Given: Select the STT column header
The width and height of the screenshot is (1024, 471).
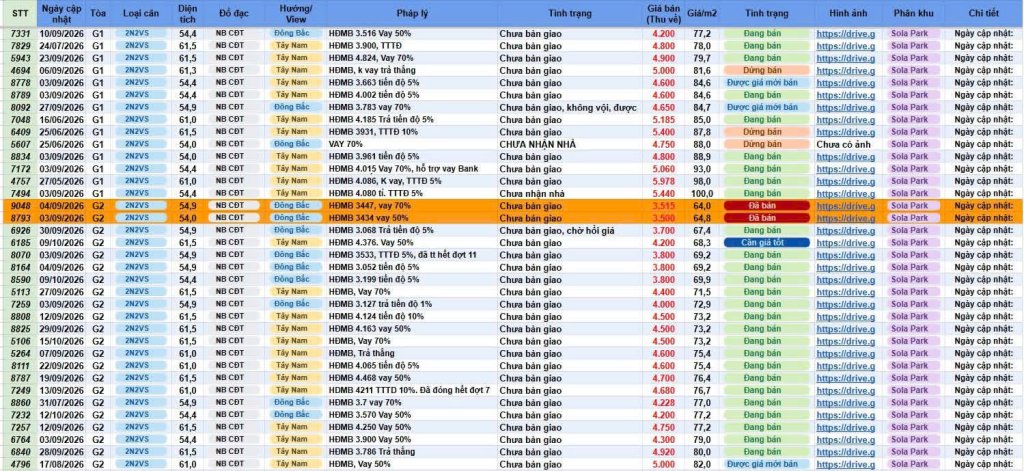Looking at the screenshot, I should (x=19, y=13).
